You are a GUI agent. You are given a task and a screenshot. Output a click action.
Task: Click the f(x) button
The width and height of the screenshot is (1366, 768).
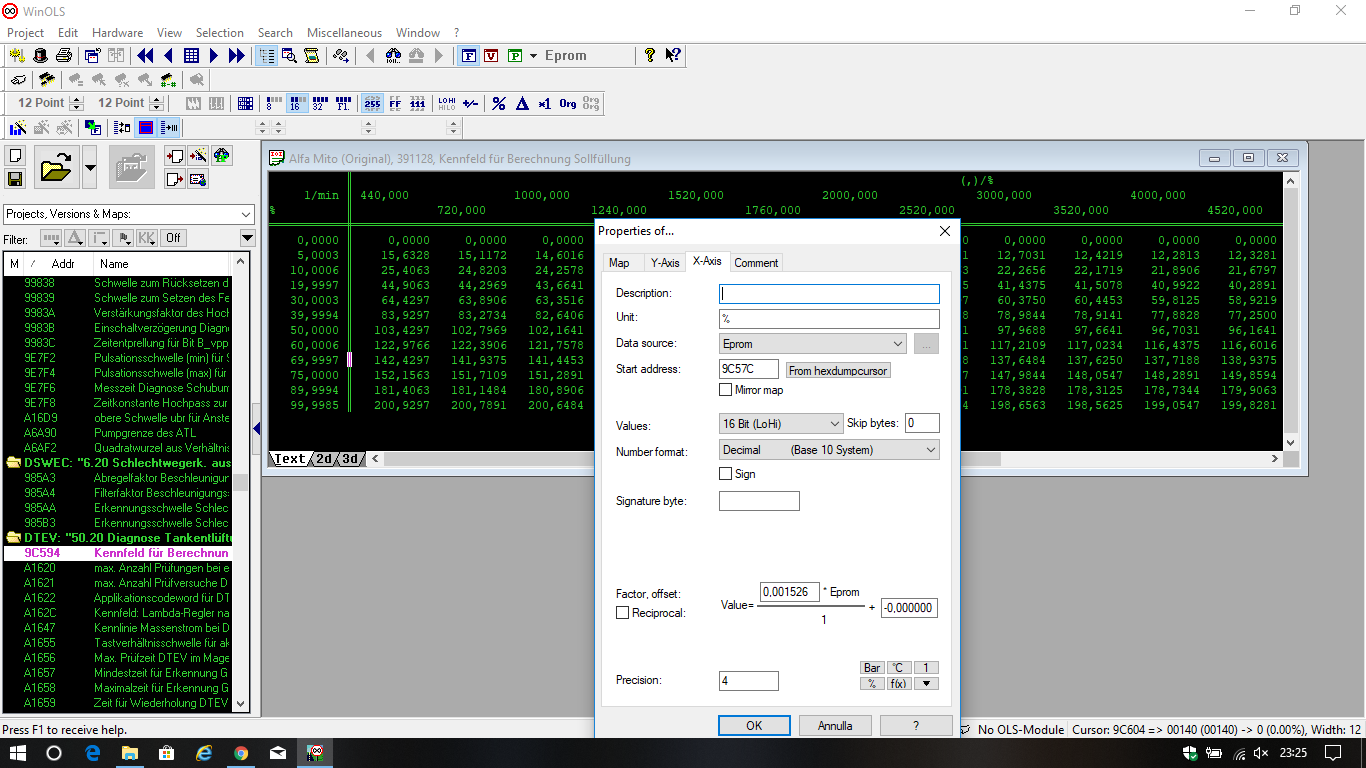[899, 684]
